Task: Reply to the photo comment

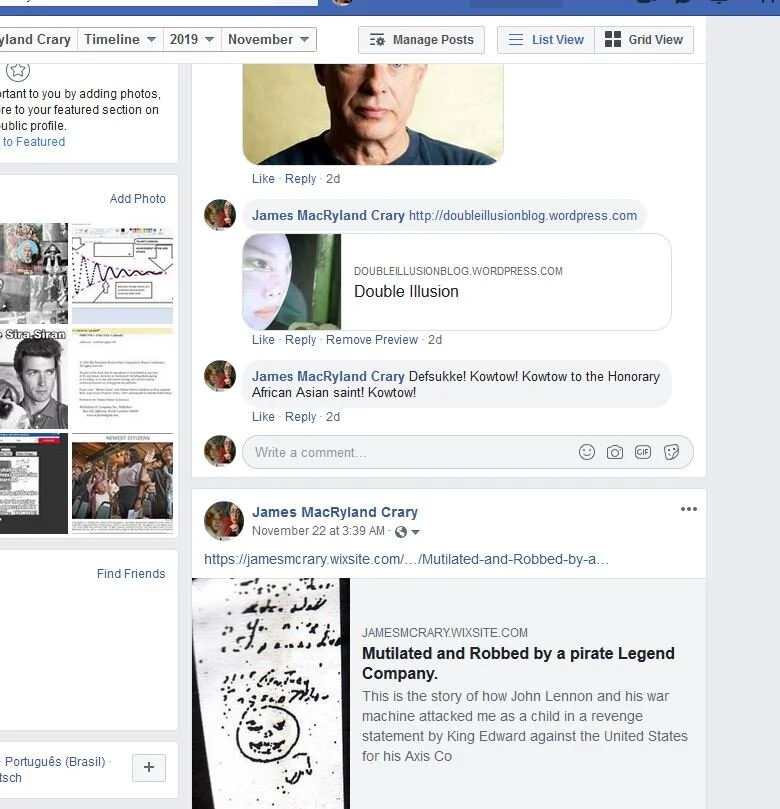Action: coord(300,179)
